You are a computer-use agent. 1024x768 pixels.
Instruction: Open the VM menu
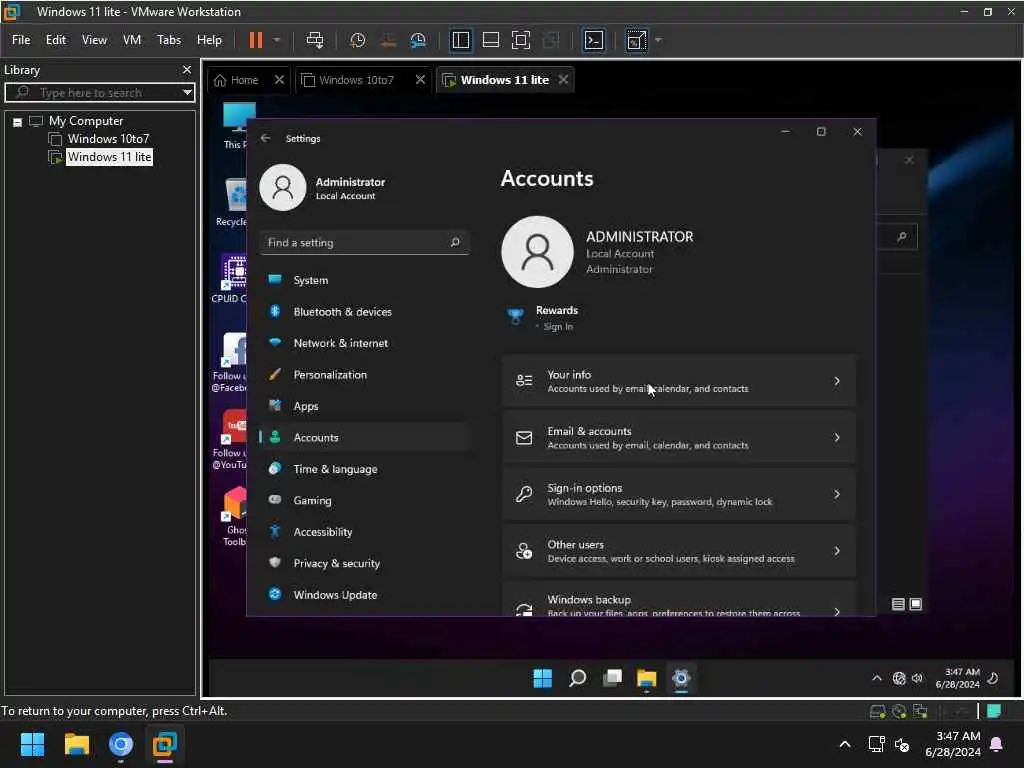pos(132,40)
